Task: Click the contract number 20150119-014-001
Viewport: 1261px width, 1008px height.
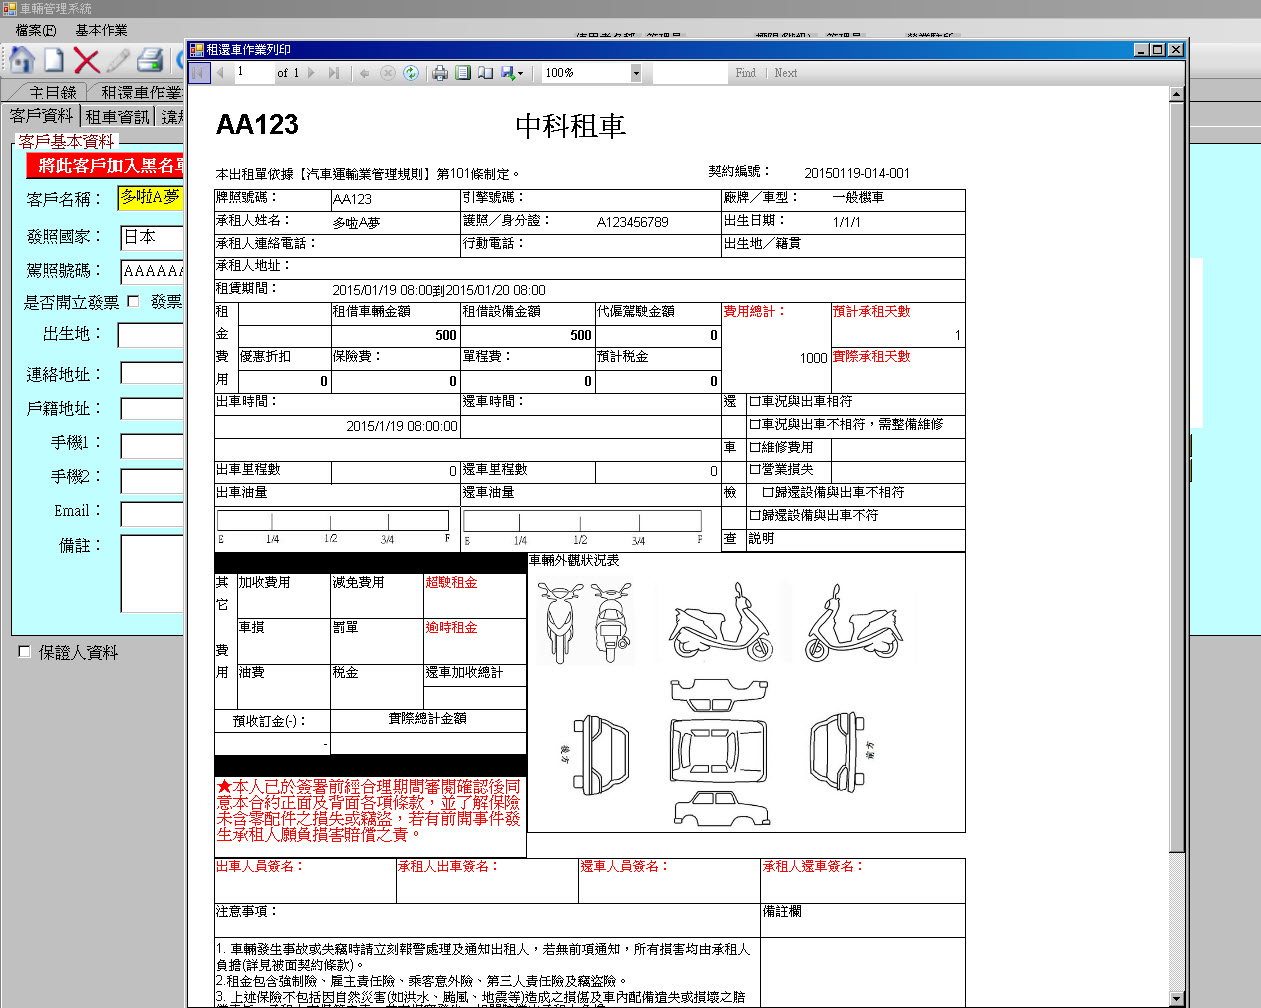Action: (857, 173)
